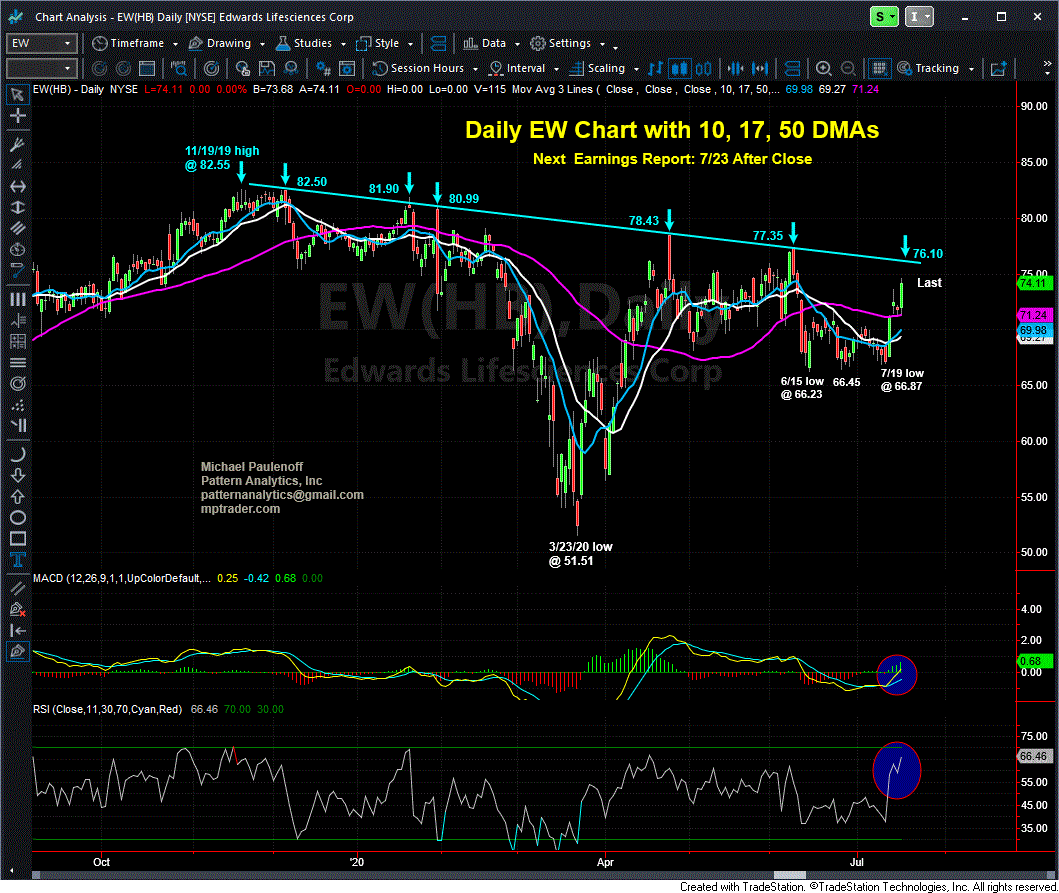The width and height of the screenshot is (1059, 893).
Task: Click the mptrader.com text on chart
Action: (x=240, y=509)
